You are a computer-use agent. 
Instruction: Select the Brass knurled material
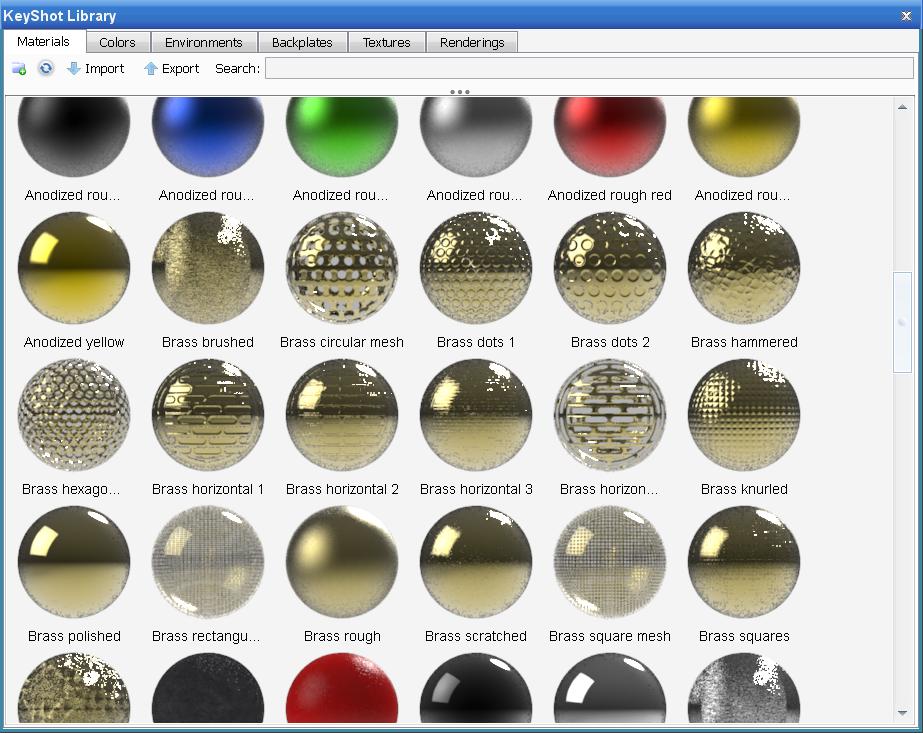(744, 416)
